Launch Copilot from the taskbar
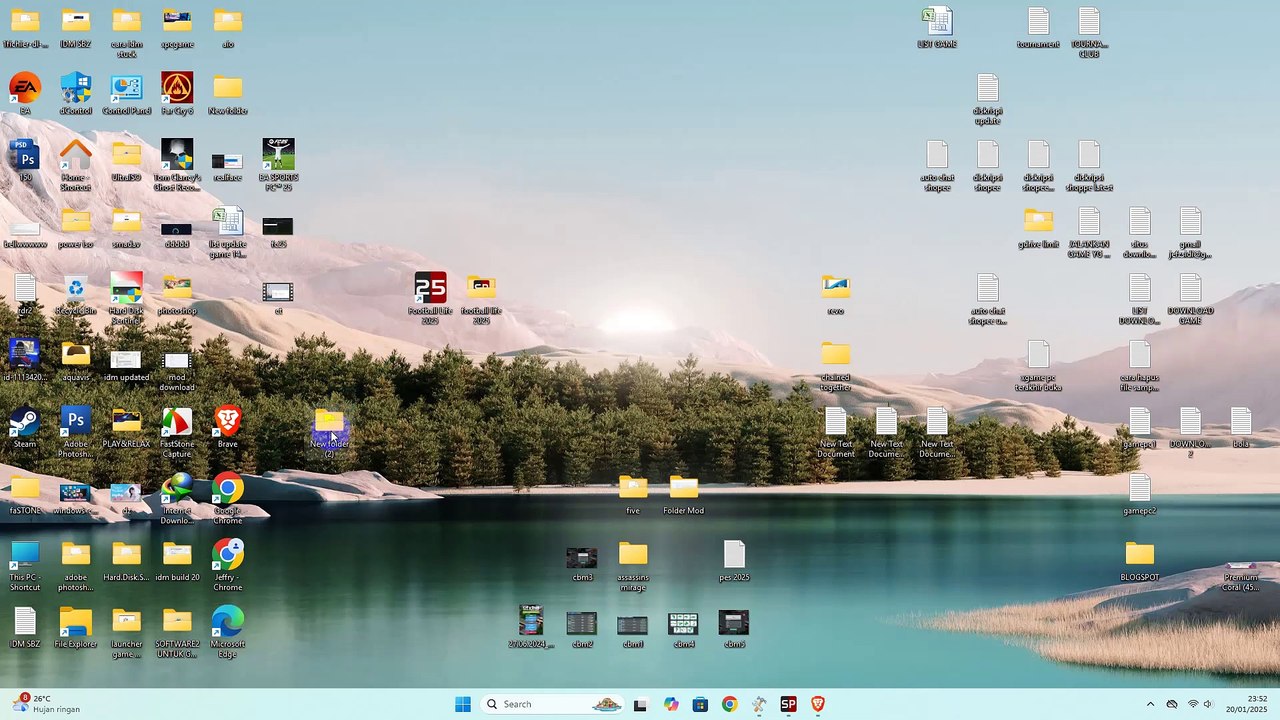The width and height of the screenshot is (1280, 720). 671,704
